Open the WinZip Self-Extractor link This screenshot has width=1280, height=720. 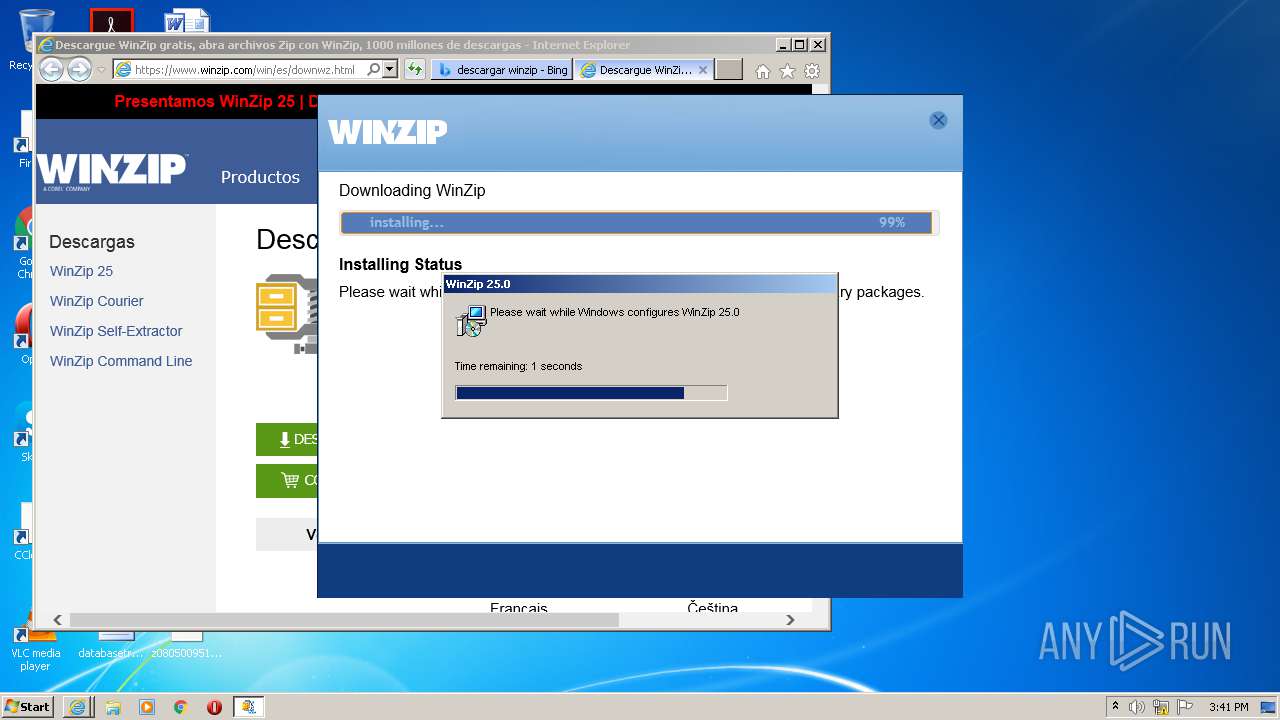116,331
